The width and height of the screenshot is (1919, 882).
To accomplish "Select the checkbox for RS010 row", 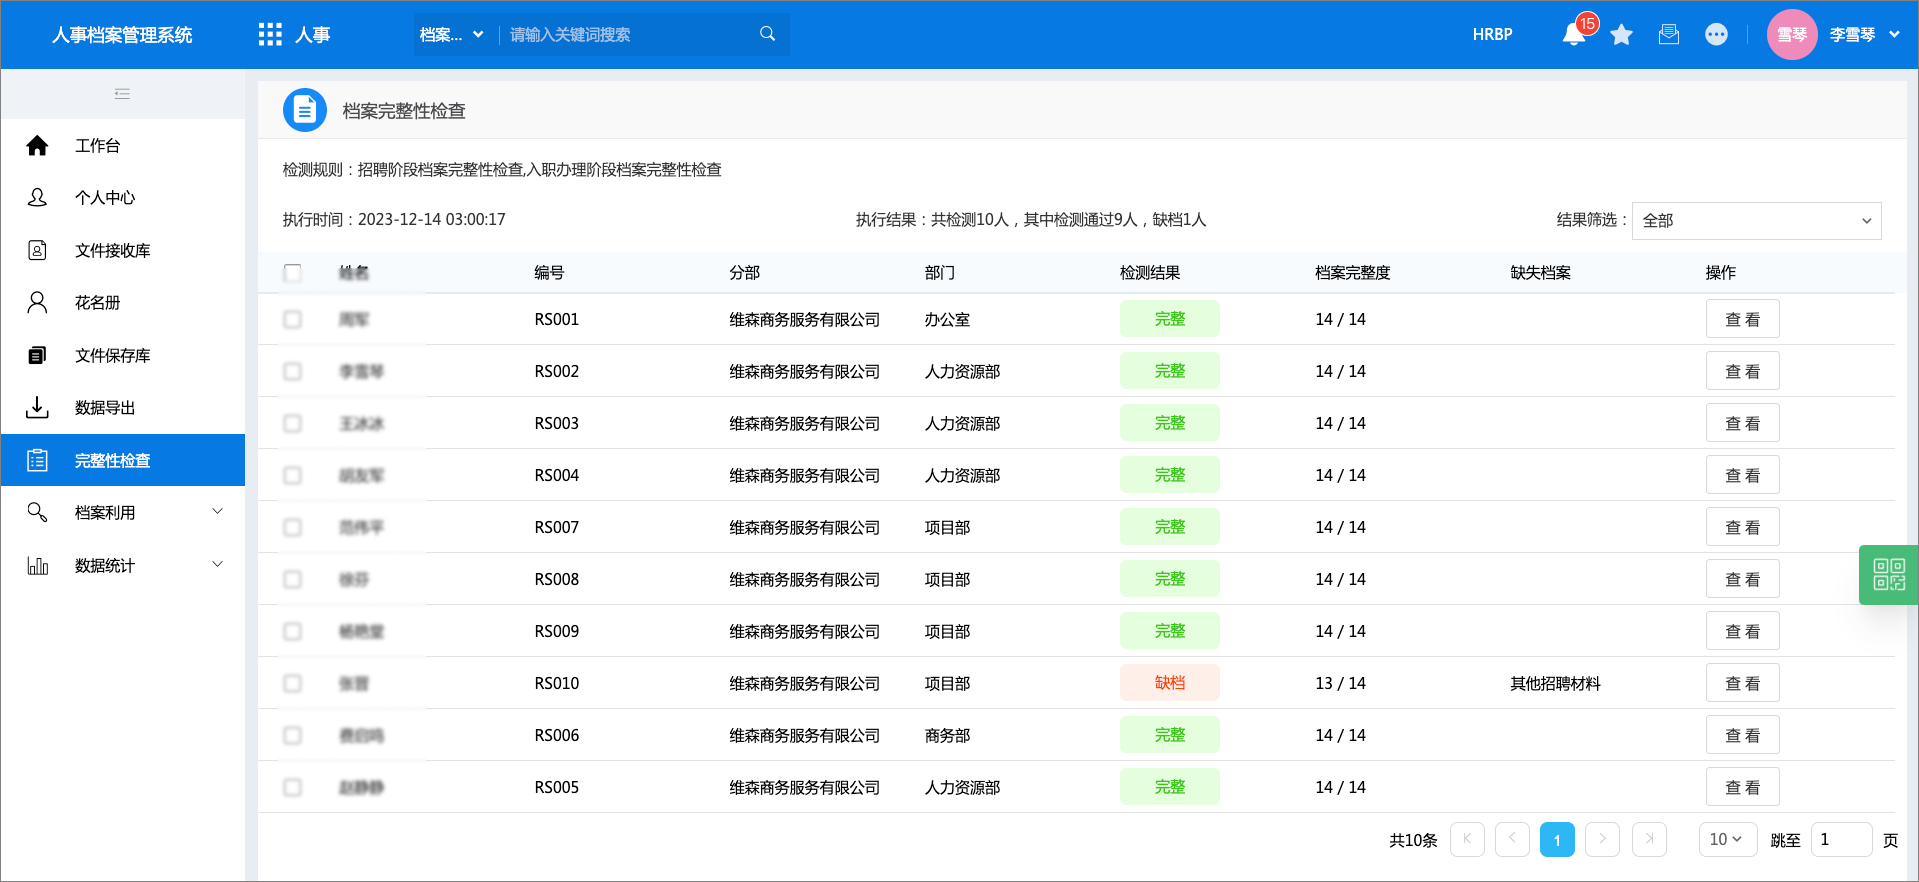I will coord(292,683).
